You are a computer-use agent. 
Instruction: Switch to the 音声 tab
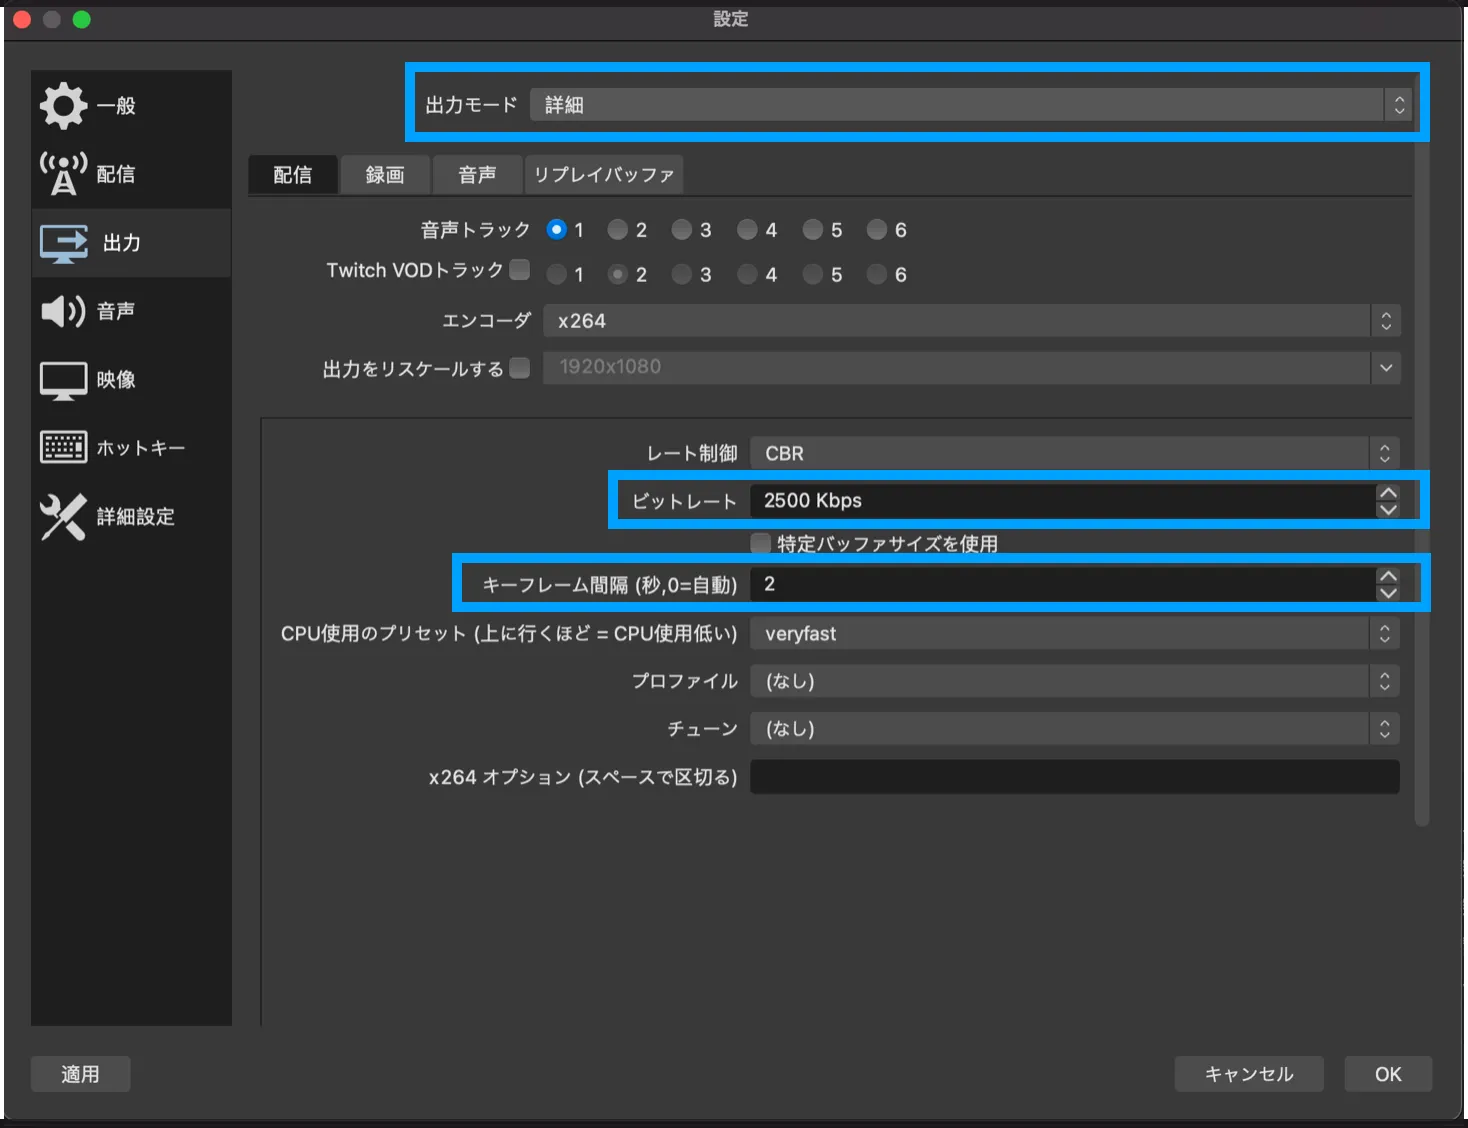477,175
